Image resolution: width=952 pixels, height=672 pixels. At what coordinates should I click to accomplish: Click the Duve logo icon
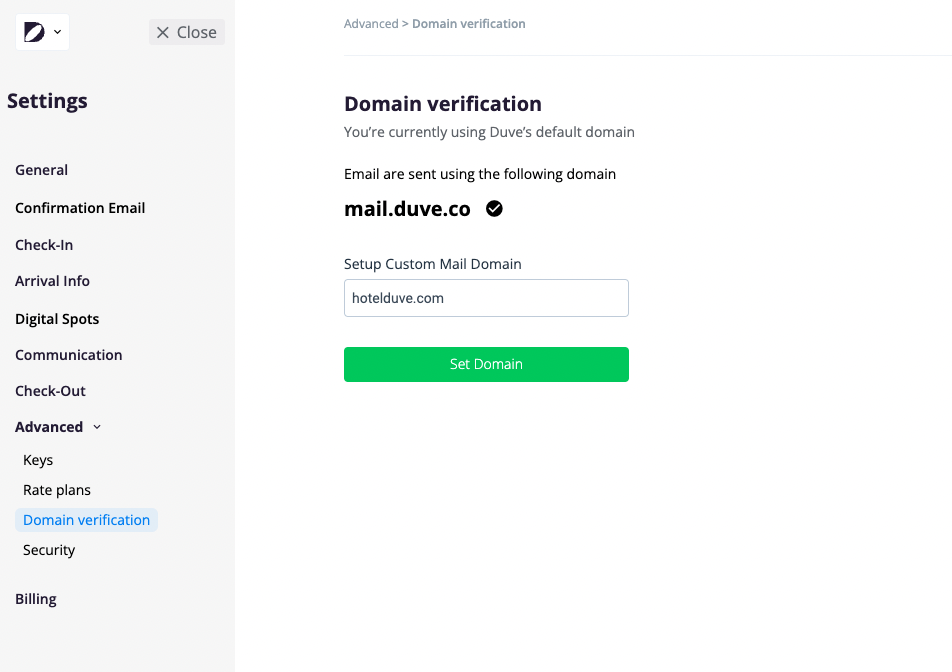[x=34, y=32]
